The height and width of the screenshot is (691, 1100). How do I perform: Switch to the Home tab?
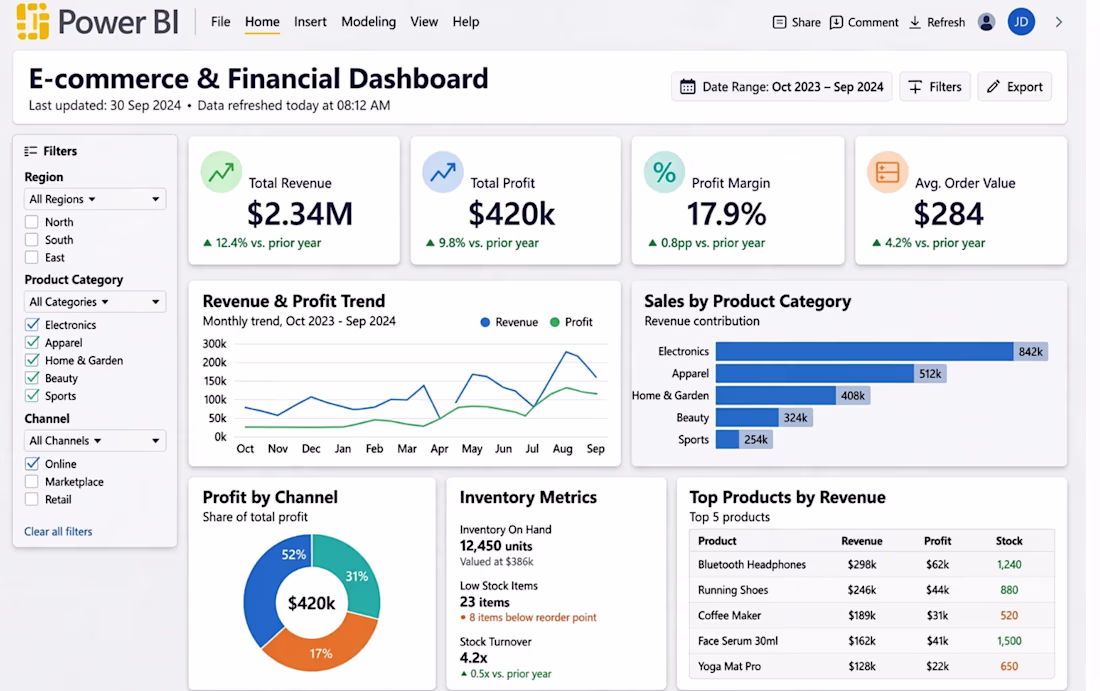coord(262,22)
